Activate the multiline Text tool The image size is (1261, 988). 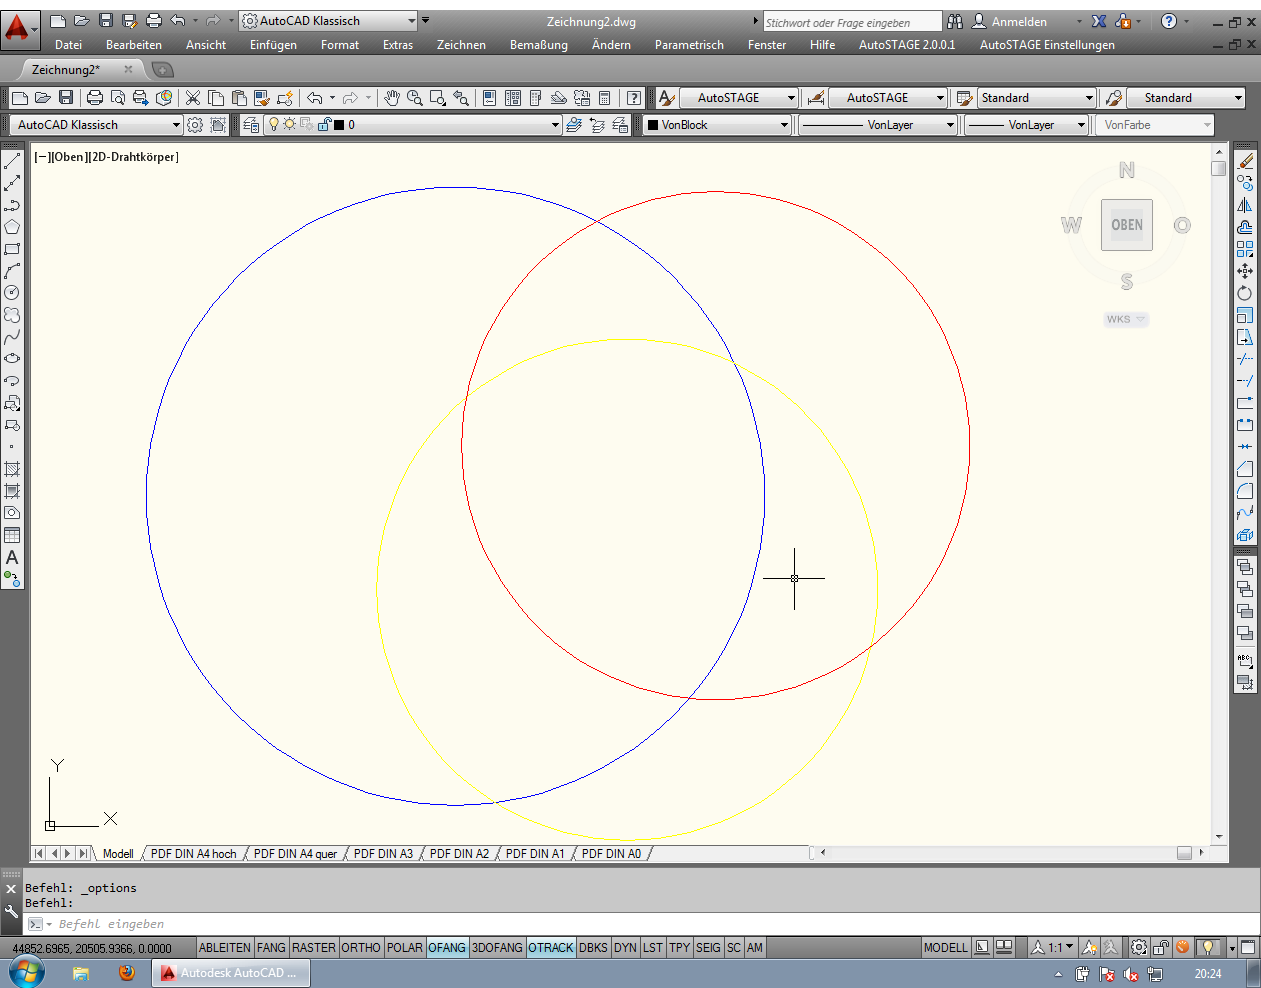click(x=12, y=557)
